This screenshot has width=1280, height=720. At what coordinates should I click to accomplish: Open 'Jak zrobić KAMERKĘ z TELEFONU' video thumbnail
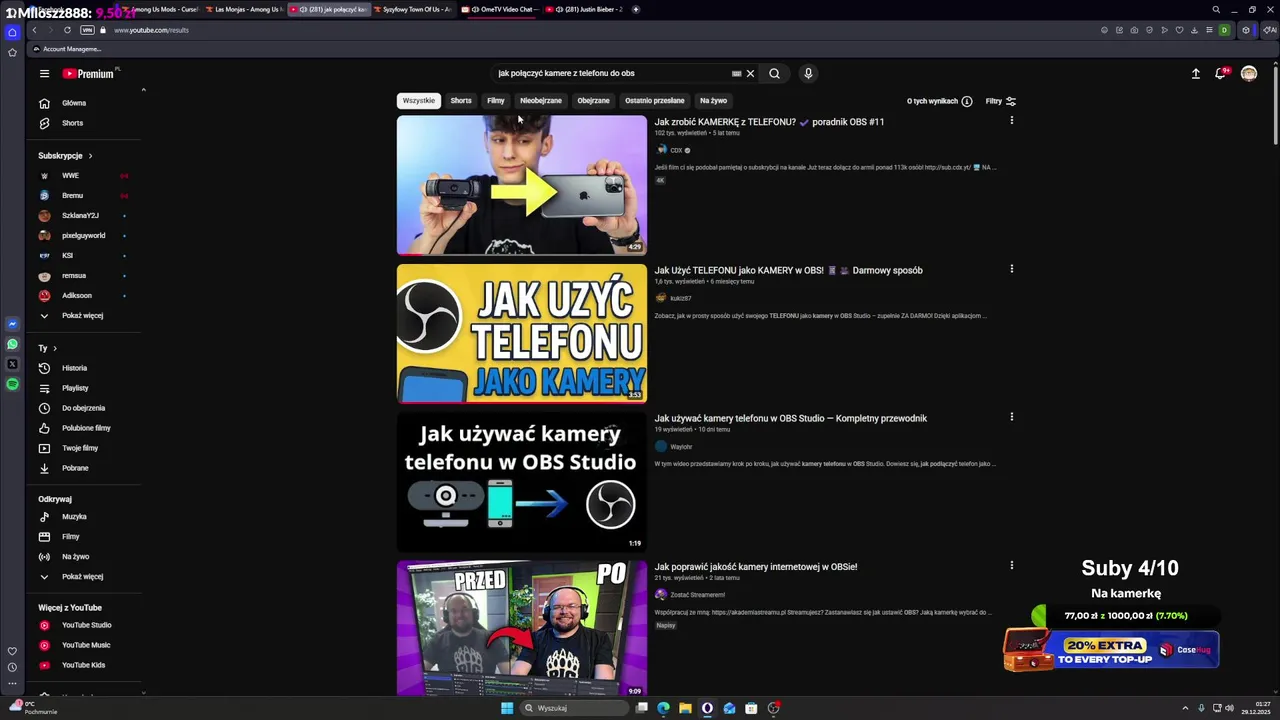[522, 185]
